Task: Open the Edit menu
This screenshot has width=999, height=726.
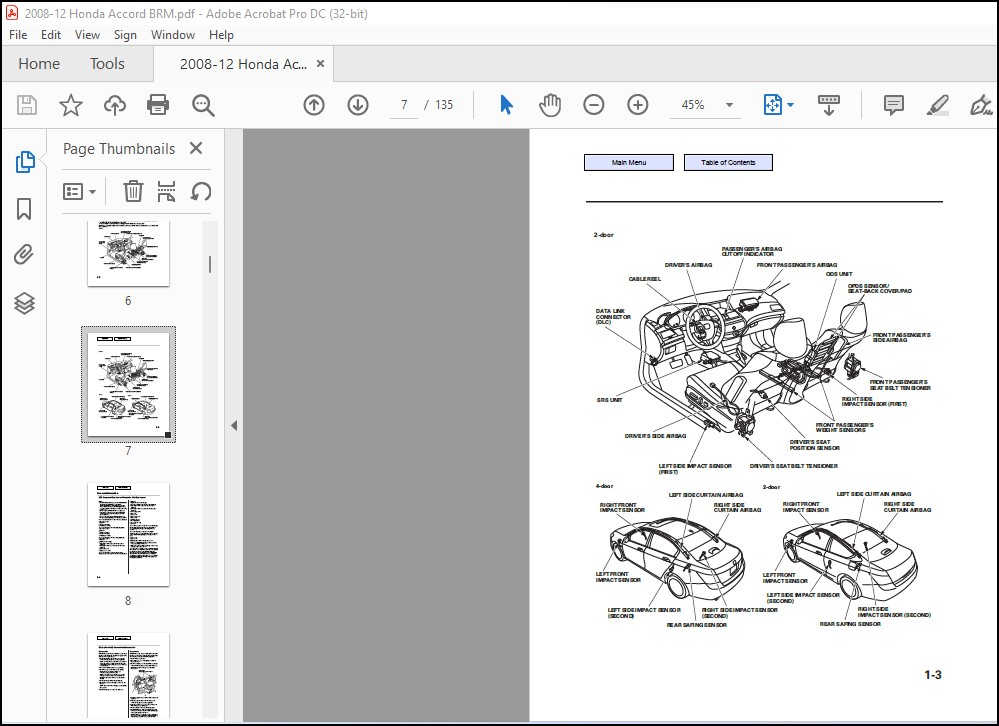Action: 51,35
